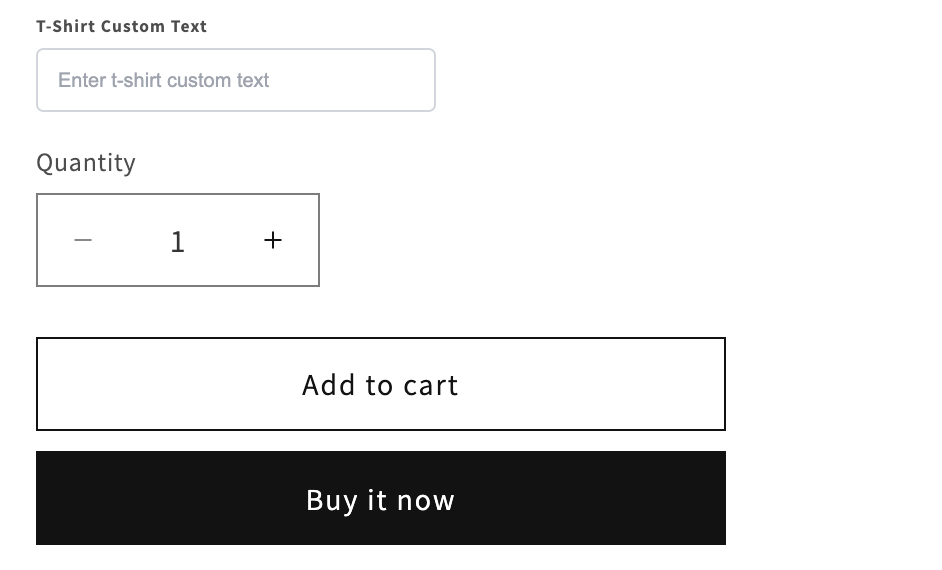The width and height of the screenshot is (942, 570).
Task: Select the 'Enter t-shirt custom text' placeholder box
Action: [236, 80]
